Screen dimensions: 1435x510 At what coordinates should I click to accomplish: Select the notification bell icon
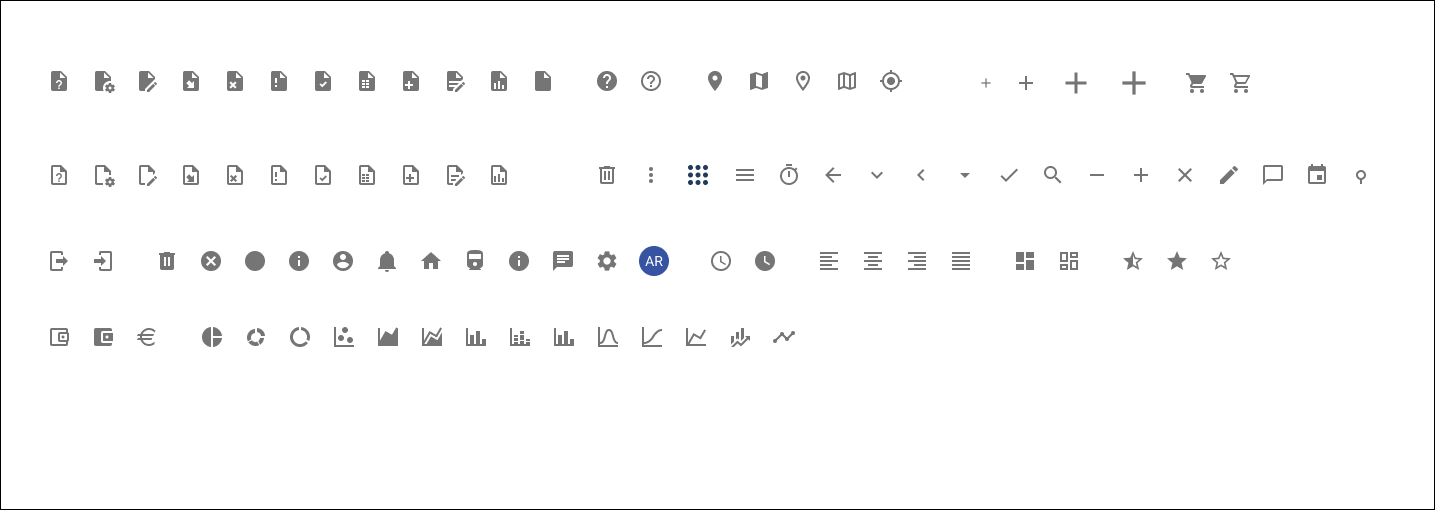point(387,261)
